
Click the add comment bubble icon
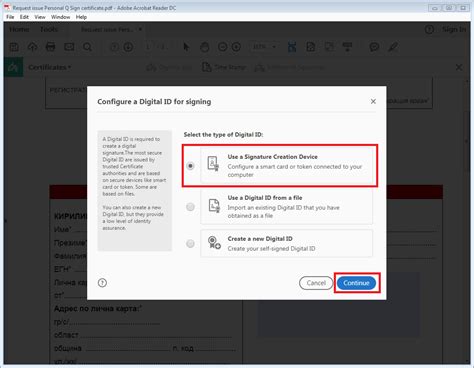pos(374,47)
